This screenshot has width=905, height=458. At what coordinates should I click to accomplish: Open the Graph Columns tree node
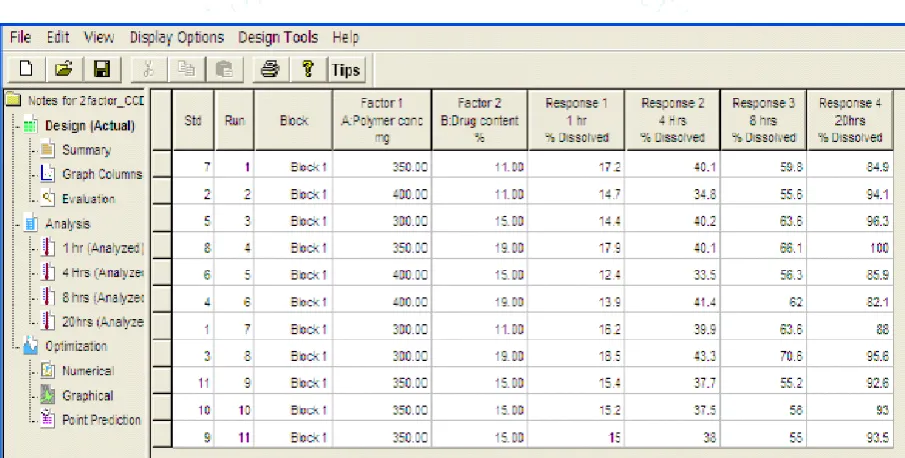[x=102, y=174]
